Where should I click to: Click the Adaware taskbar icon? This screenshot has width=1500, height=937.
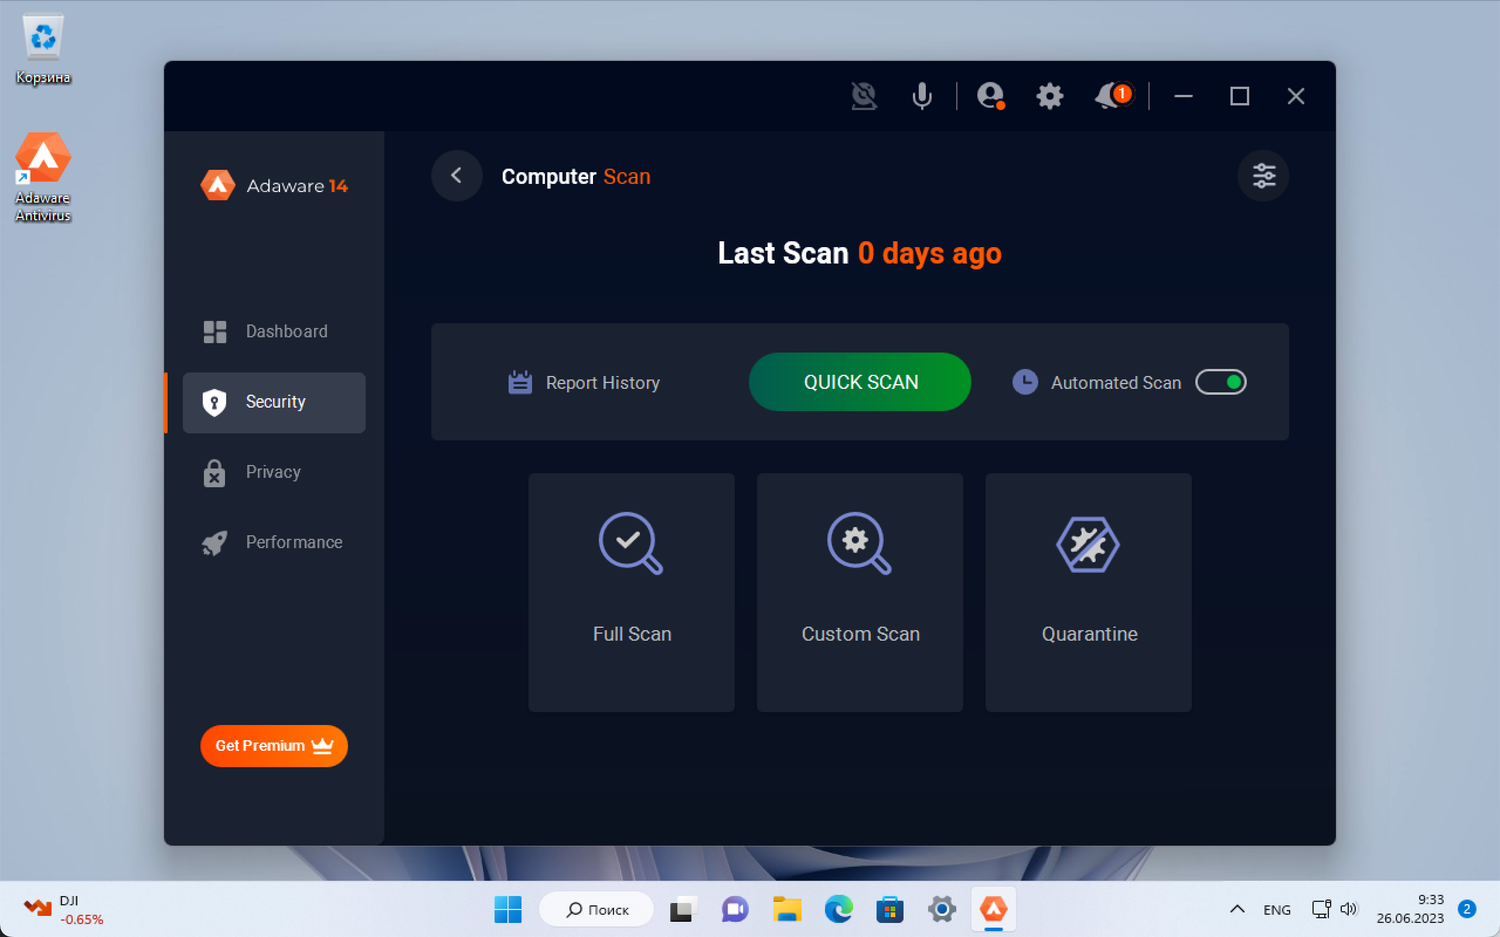(993, 909)
